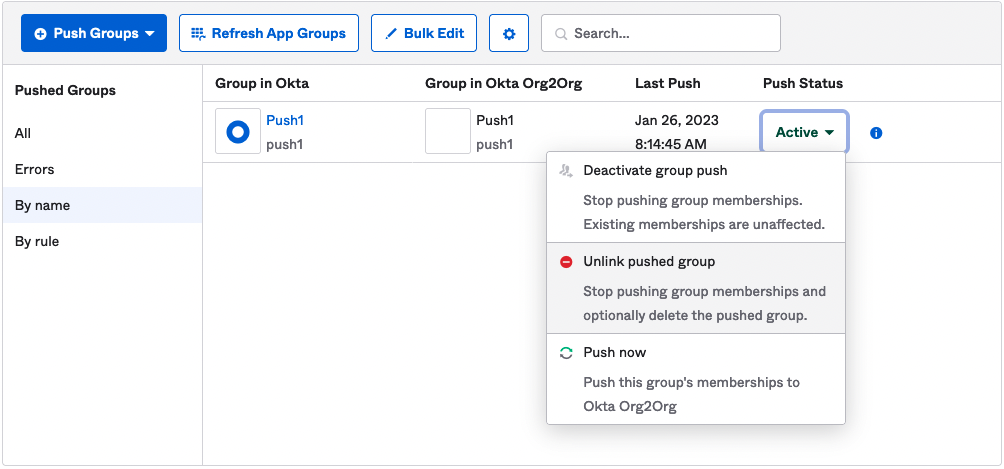Switch to By rule view
Viewport: 1004px width, 469px height.
(x=37, y=241)
